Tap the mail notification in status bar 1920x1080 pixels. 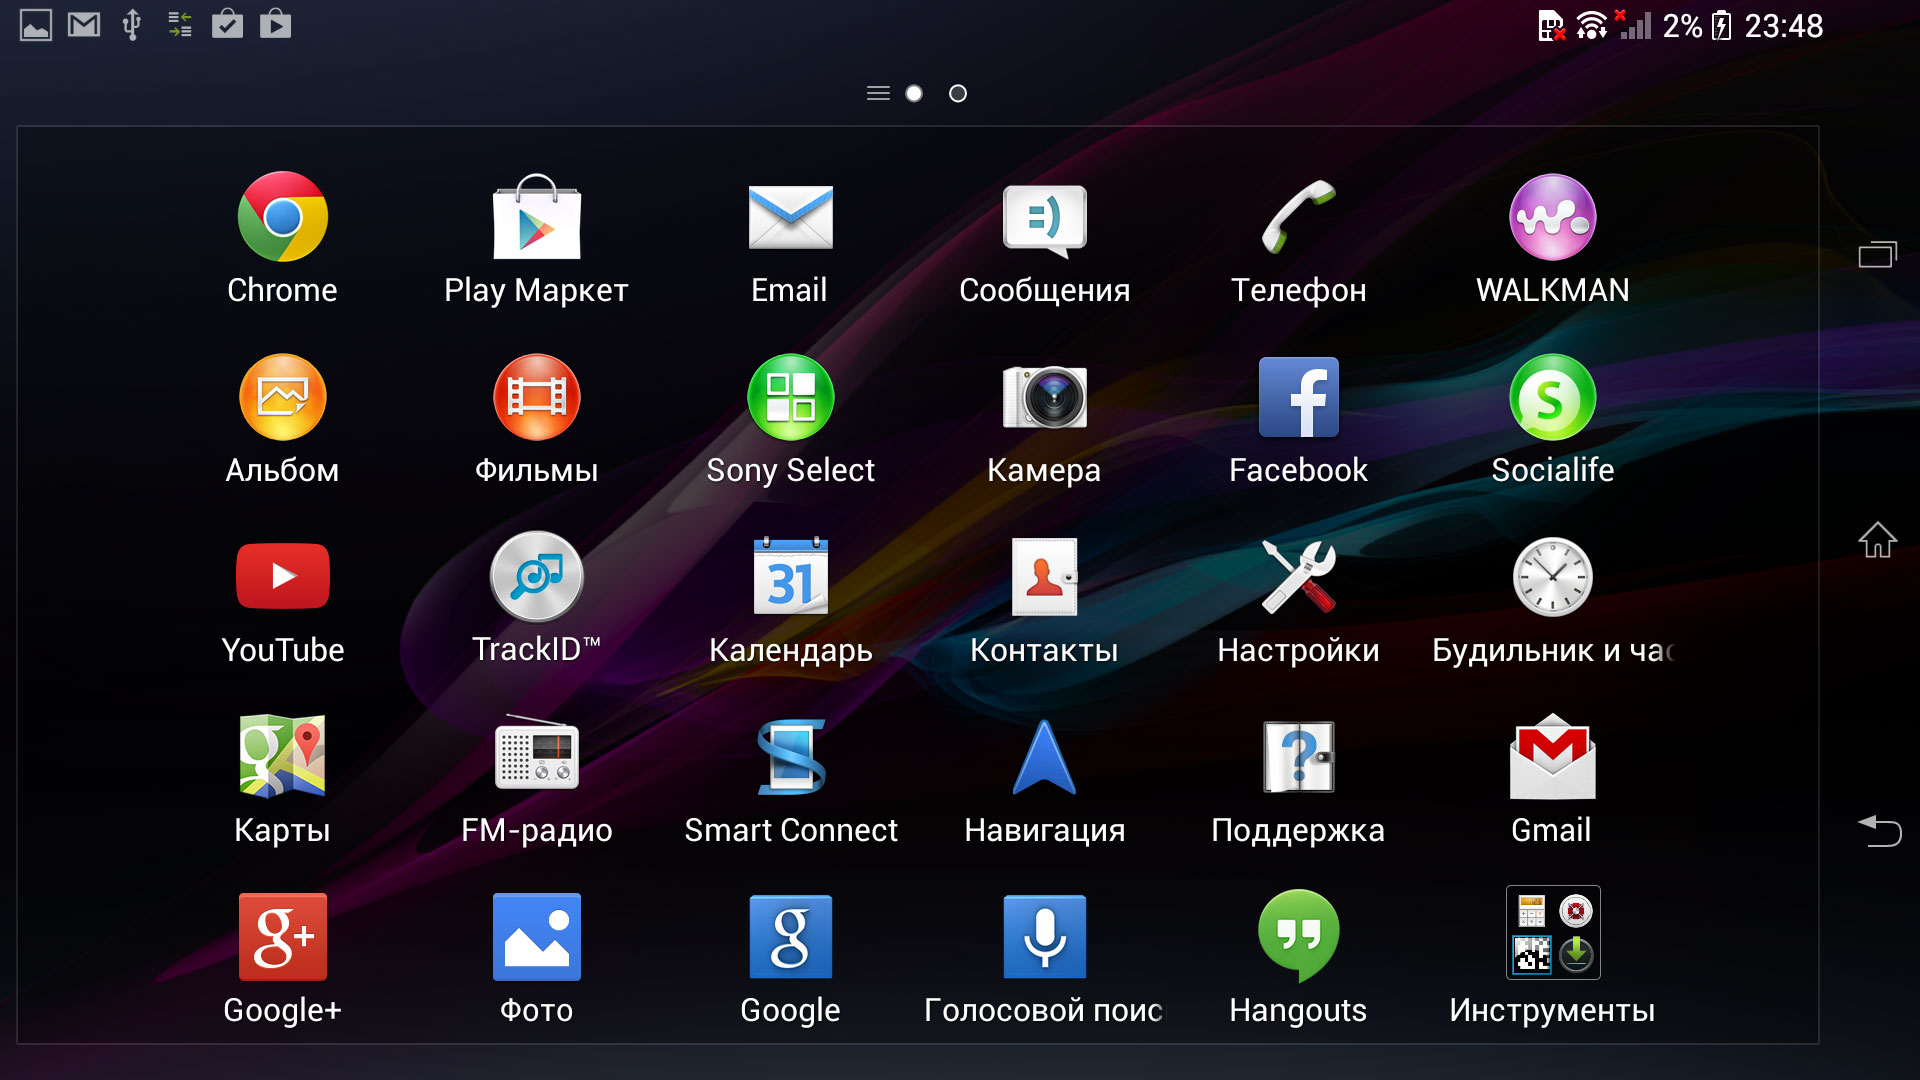pyautogui.click(x=84, y=24)
